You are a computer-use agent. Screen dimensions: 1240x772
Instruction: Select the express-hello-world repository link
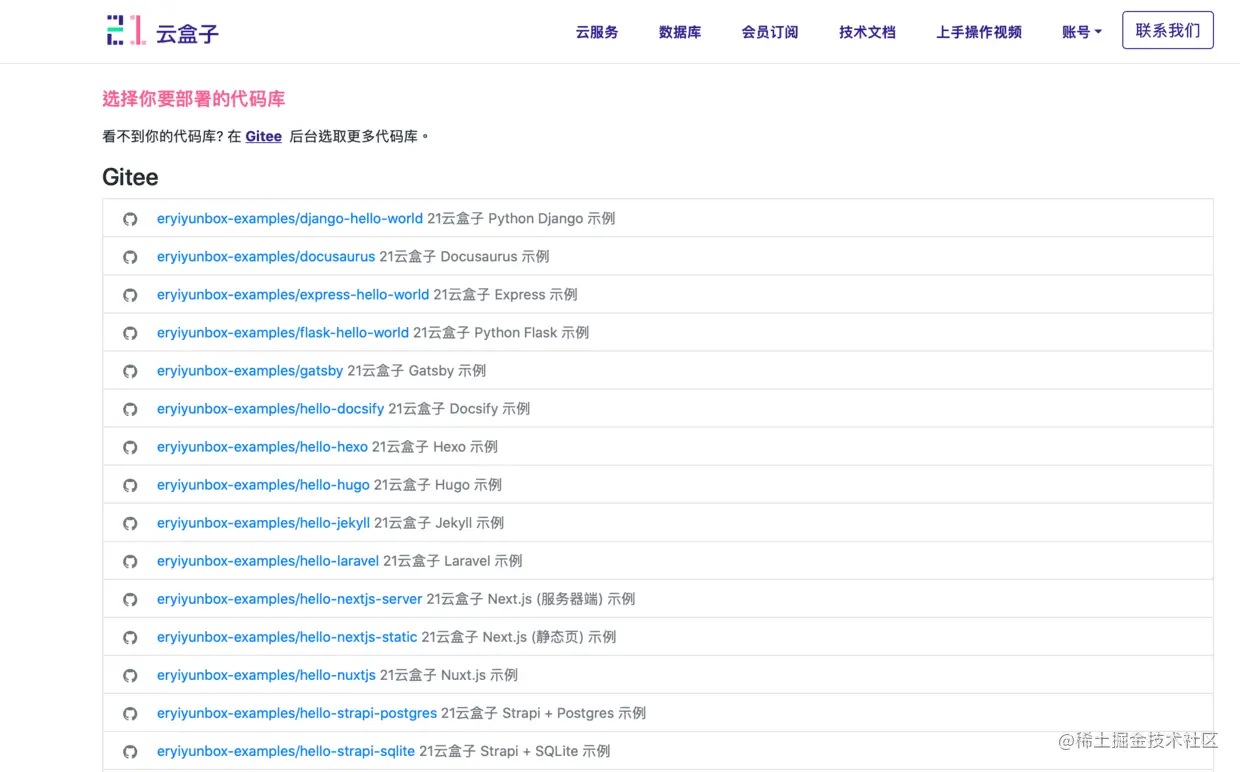click(x=292, y=294)
